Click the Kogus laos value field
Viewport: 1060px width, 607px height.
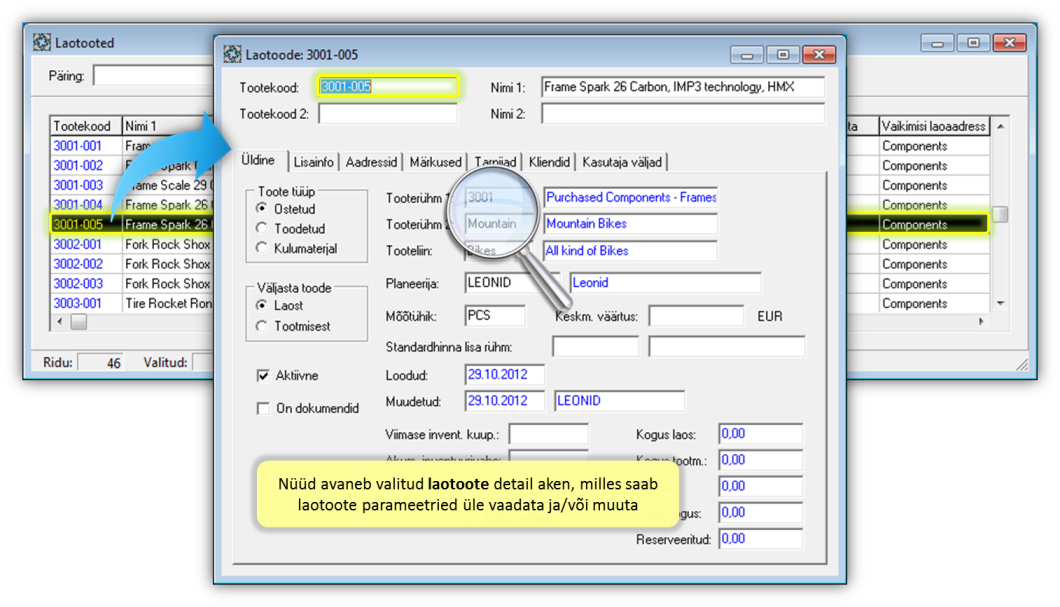click(x=761, y=434)
